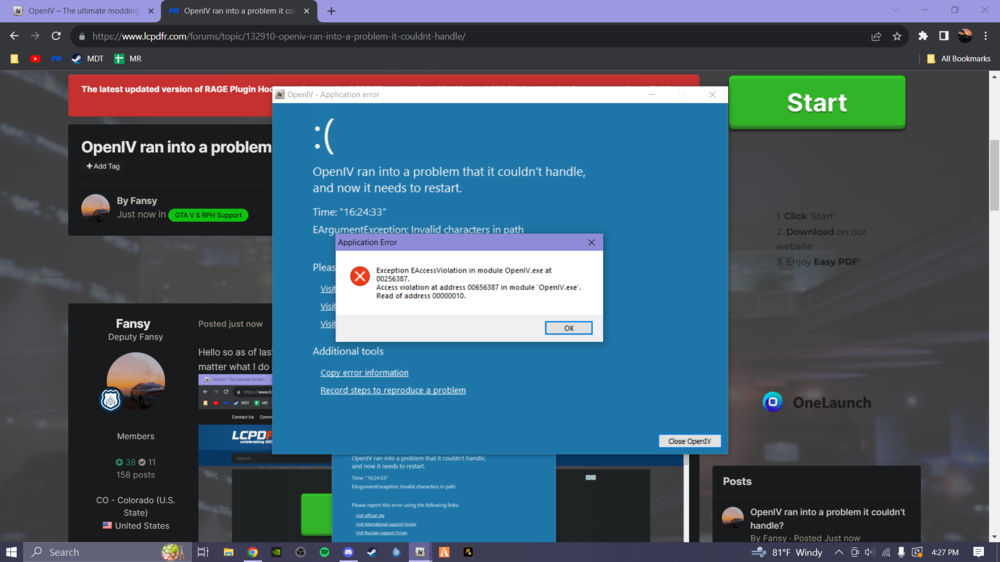
Task: Open the GTA V & RPH Support category tag
Action: click(x=208, y=215)
